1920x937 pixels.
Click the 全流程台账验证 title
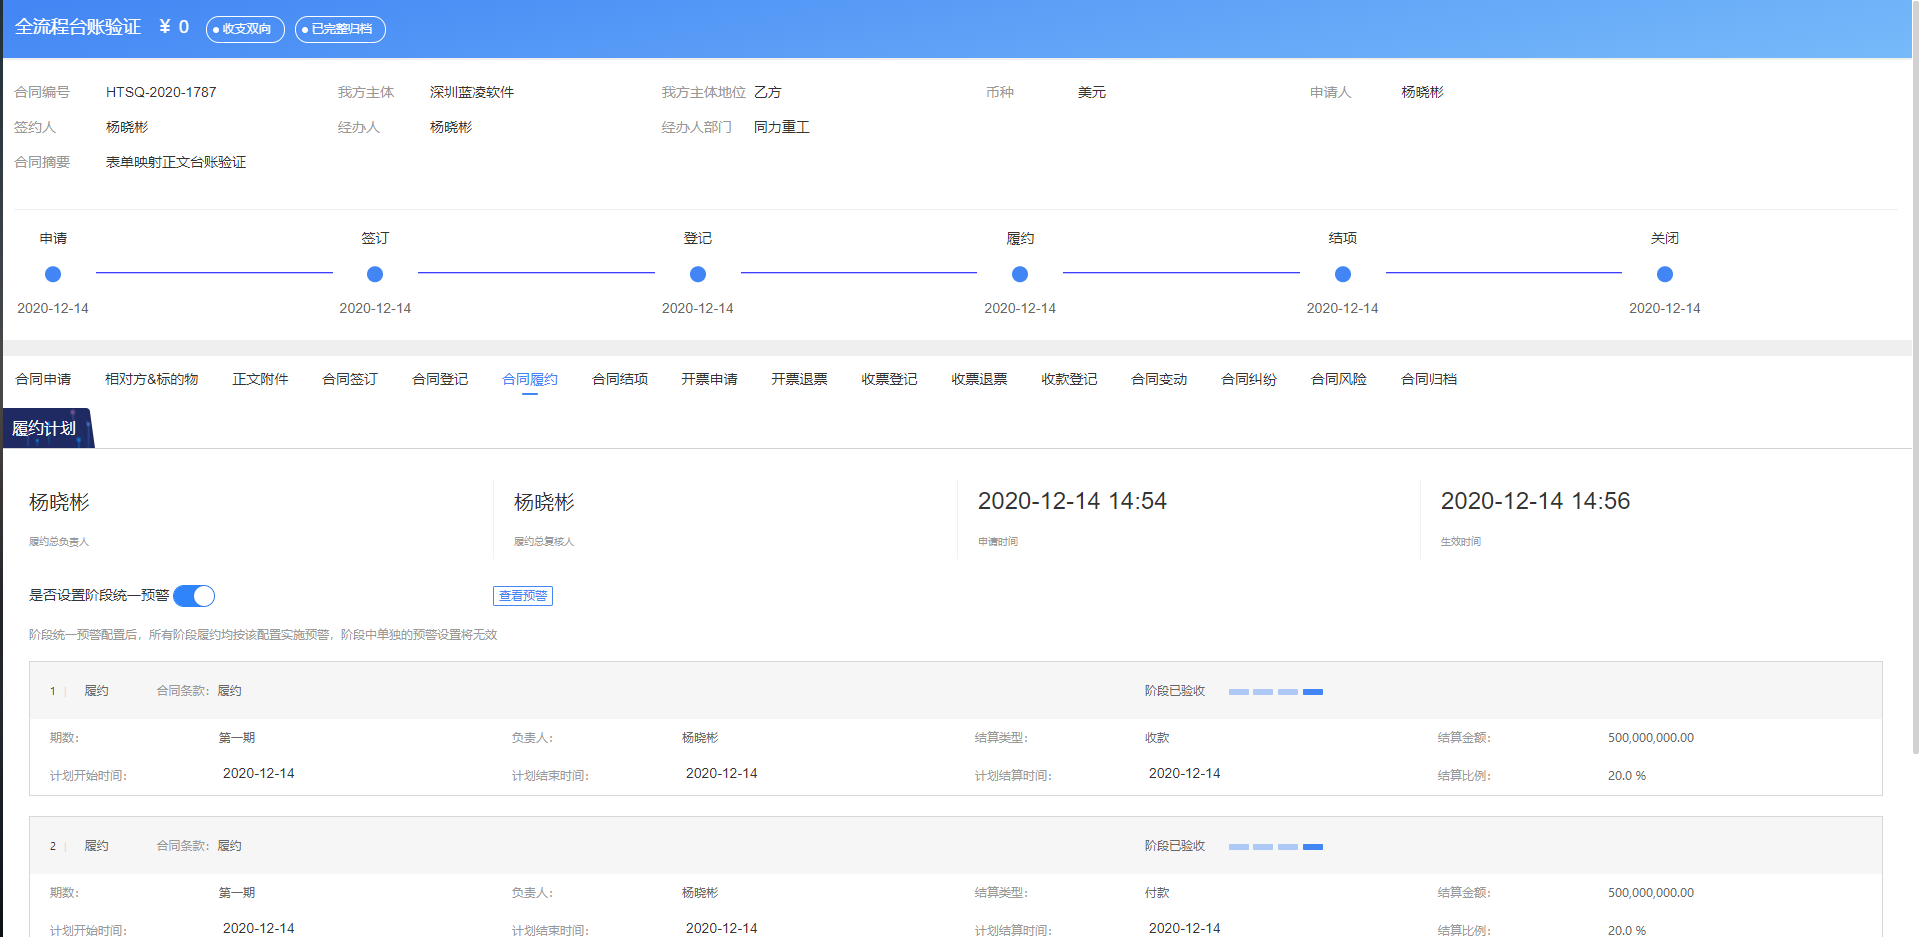point(78,27)
